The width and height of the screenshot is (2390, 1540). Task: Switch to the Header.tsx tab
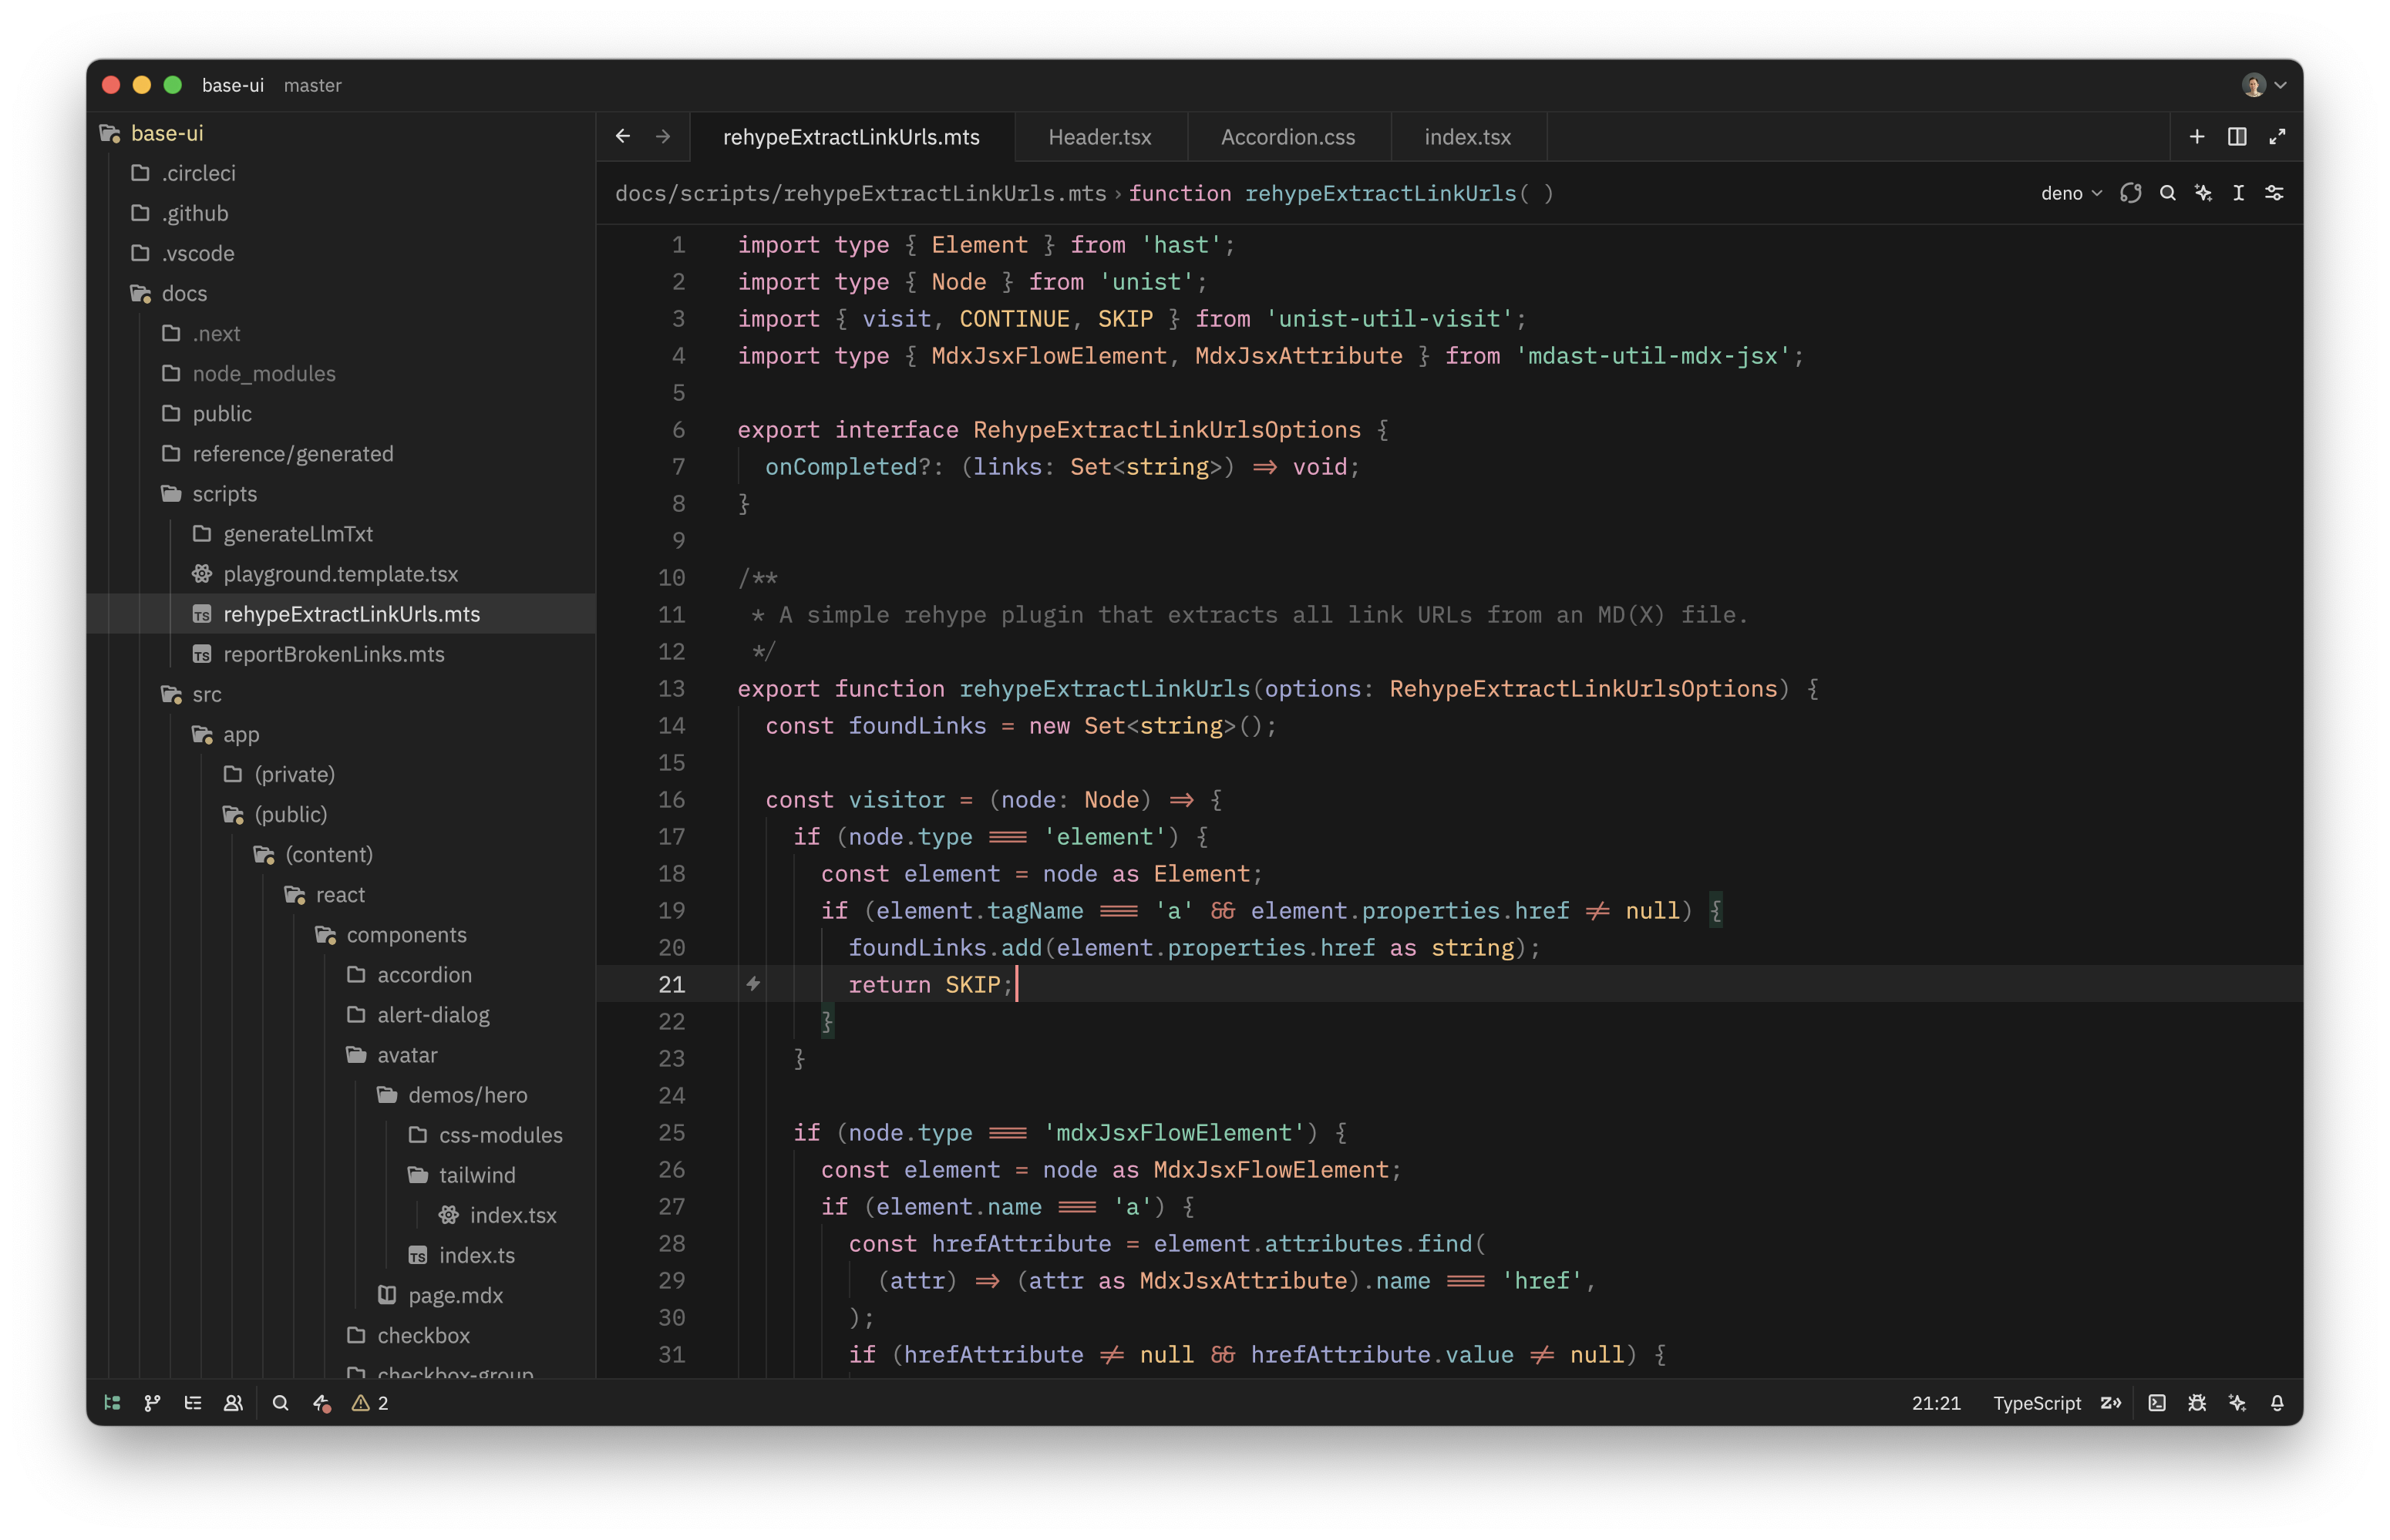click(1100, 137)
